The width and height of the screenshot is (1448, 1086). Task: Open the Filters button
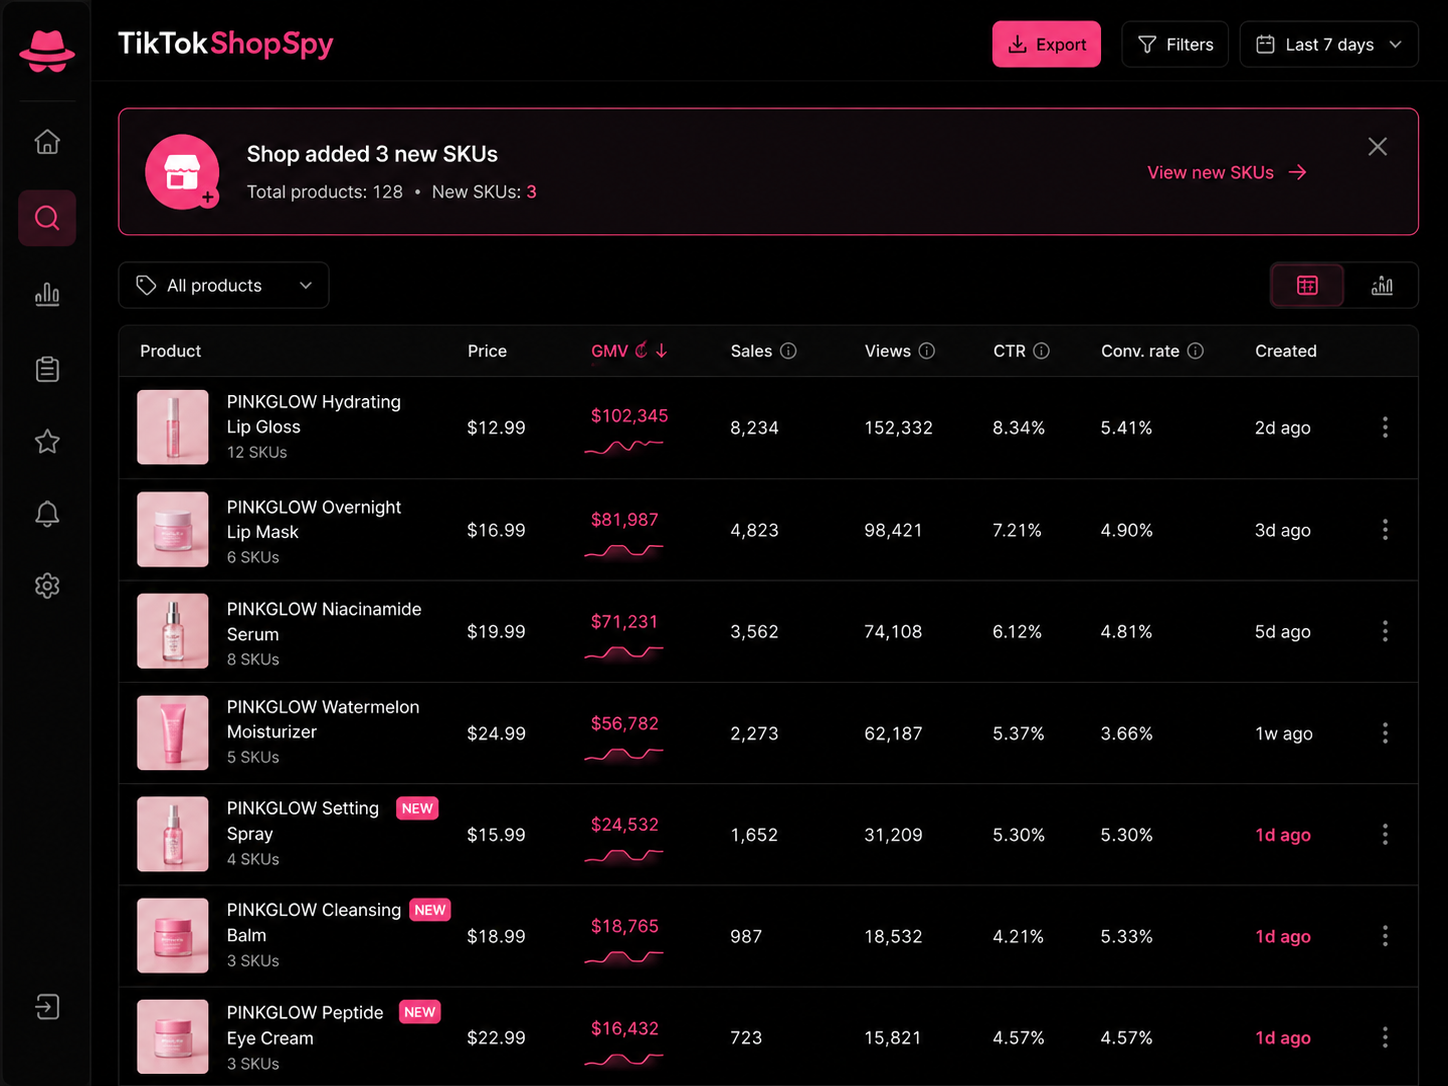[1175, 44]
